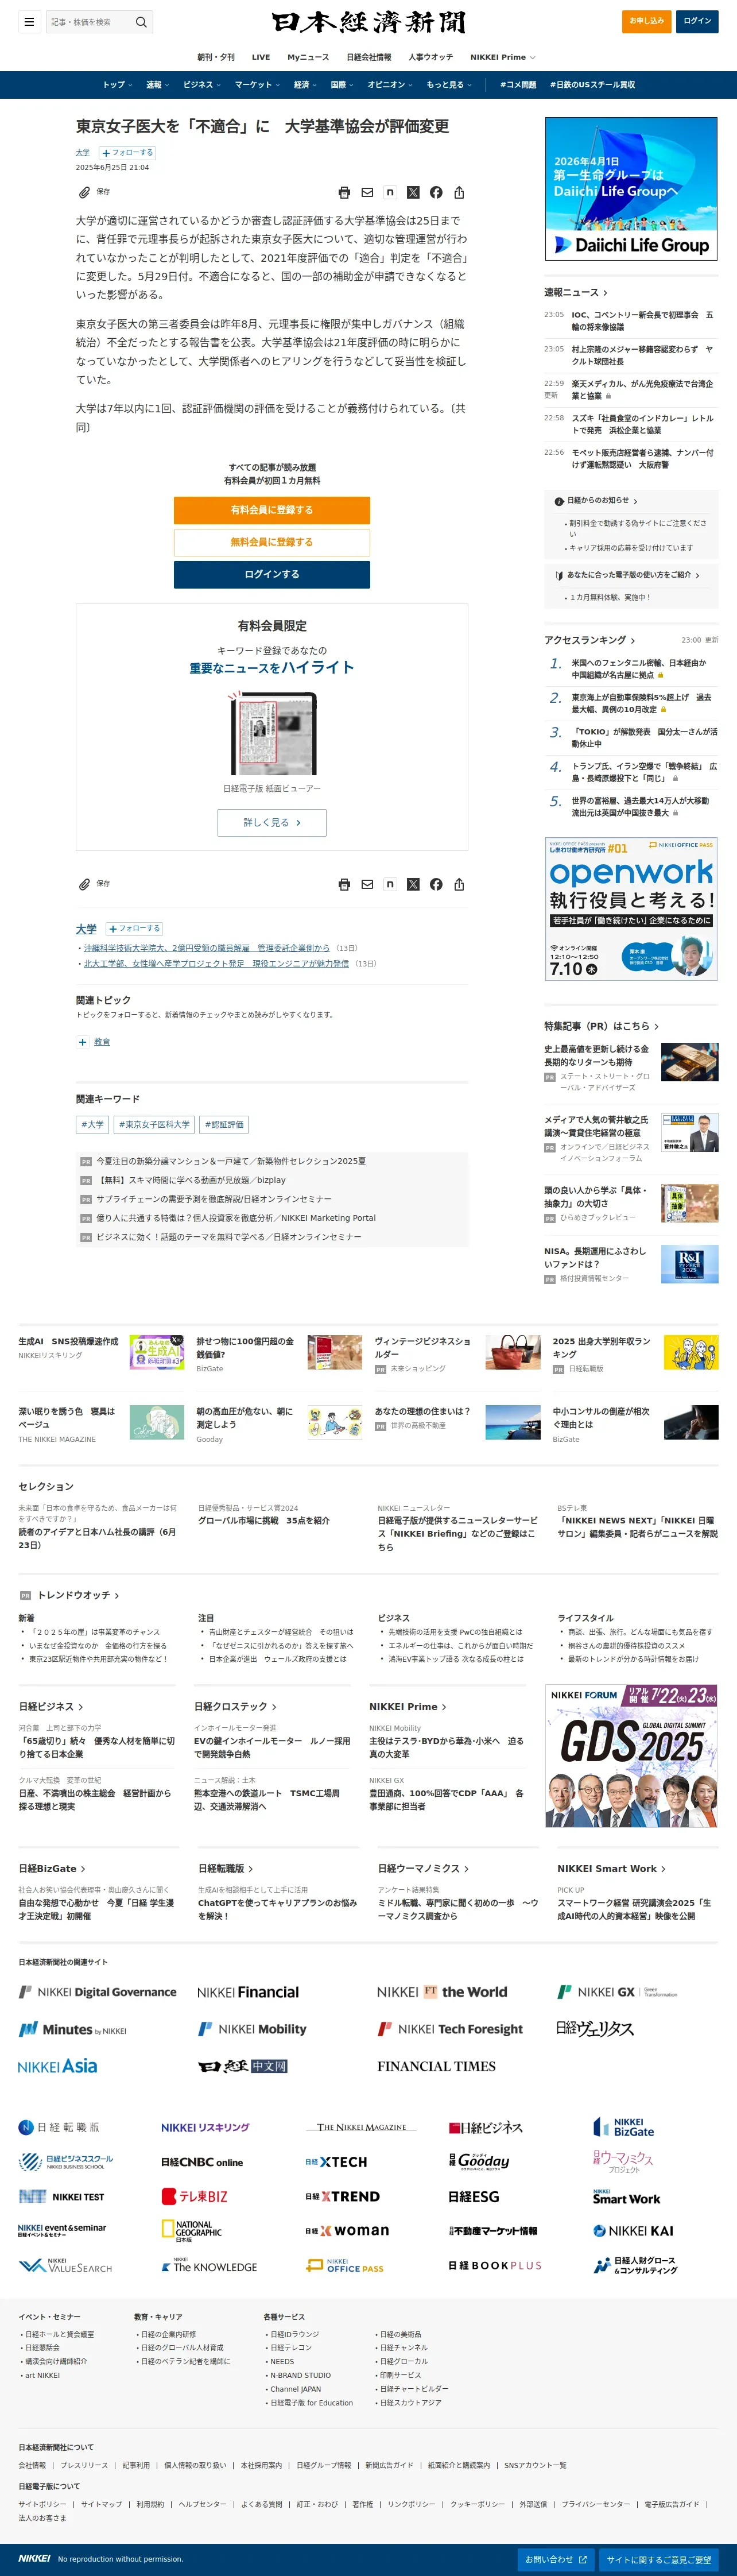Select the #東京女子医科大学 keyword tag

coord(154,1125)
